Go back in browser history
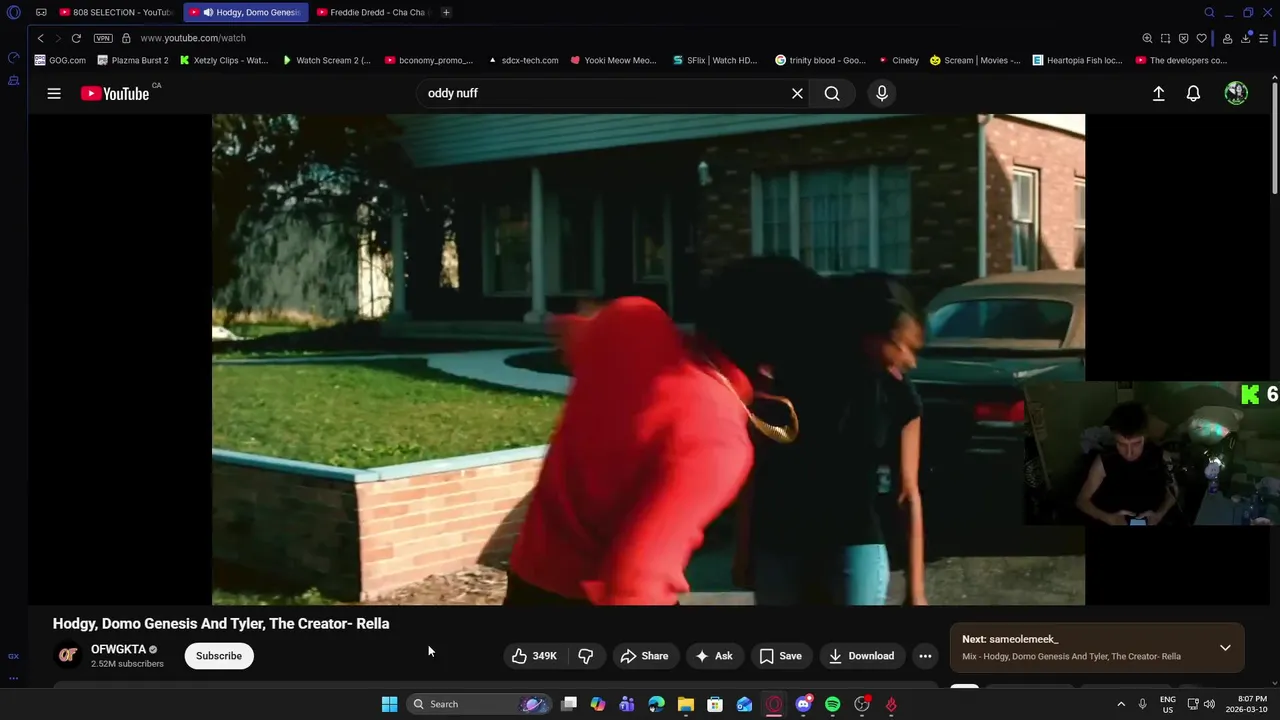The height and width of the screenshot is (720, 1280). 40,38
